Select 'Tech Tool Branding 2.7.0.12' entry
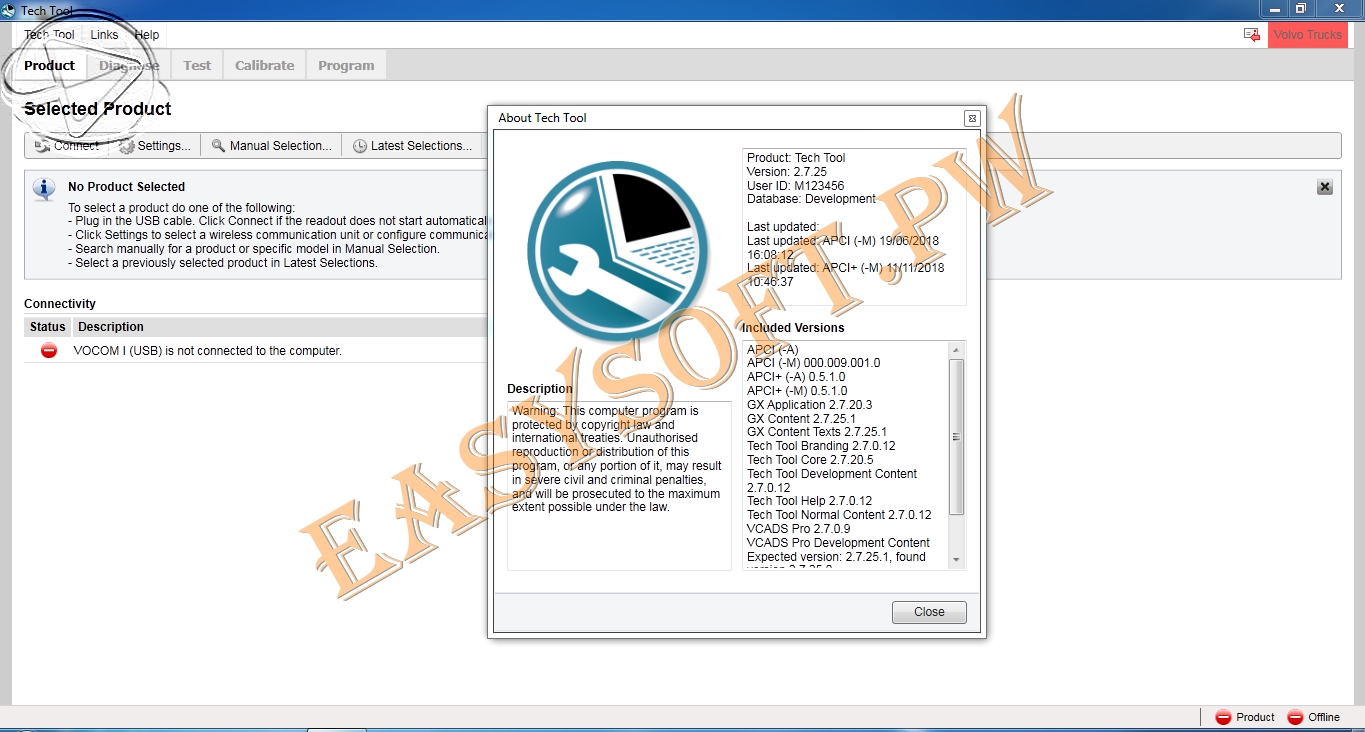The image size is (1365, 732). click(x=821, y=446)
